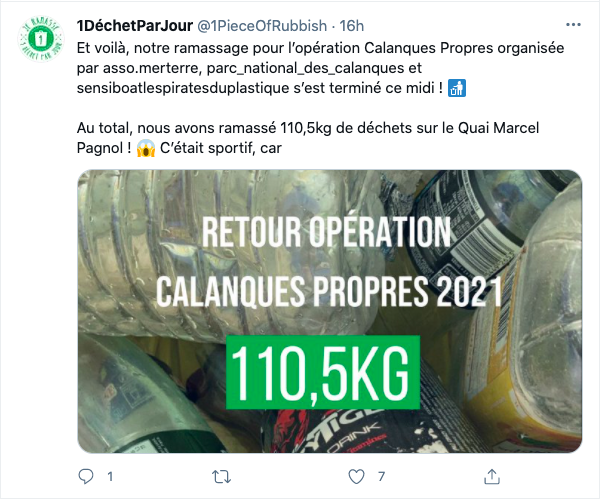Open the three-dot more options menu
The width and height of the screenshot is (601, 499).
pyautogui.click(x=573, y=25)
